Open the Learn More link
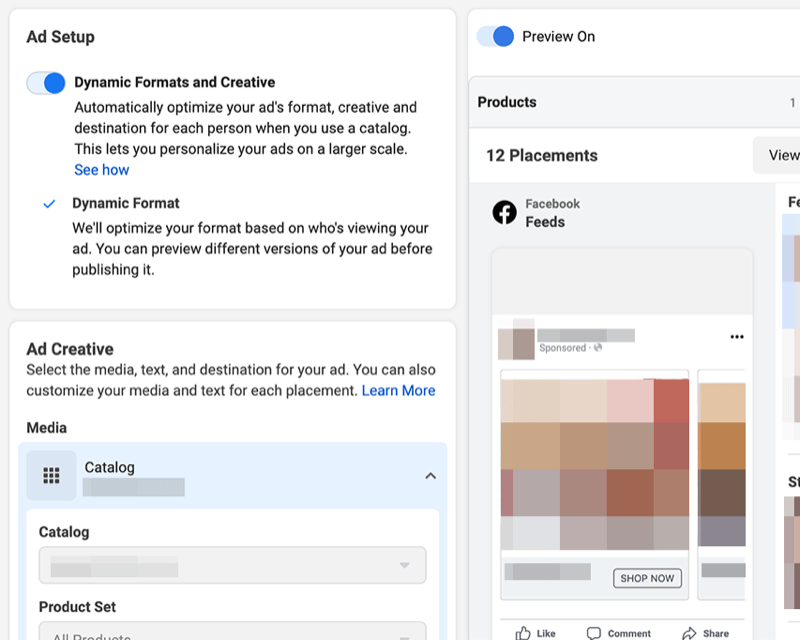Screen dimensions: 800x640 point(398,390)
